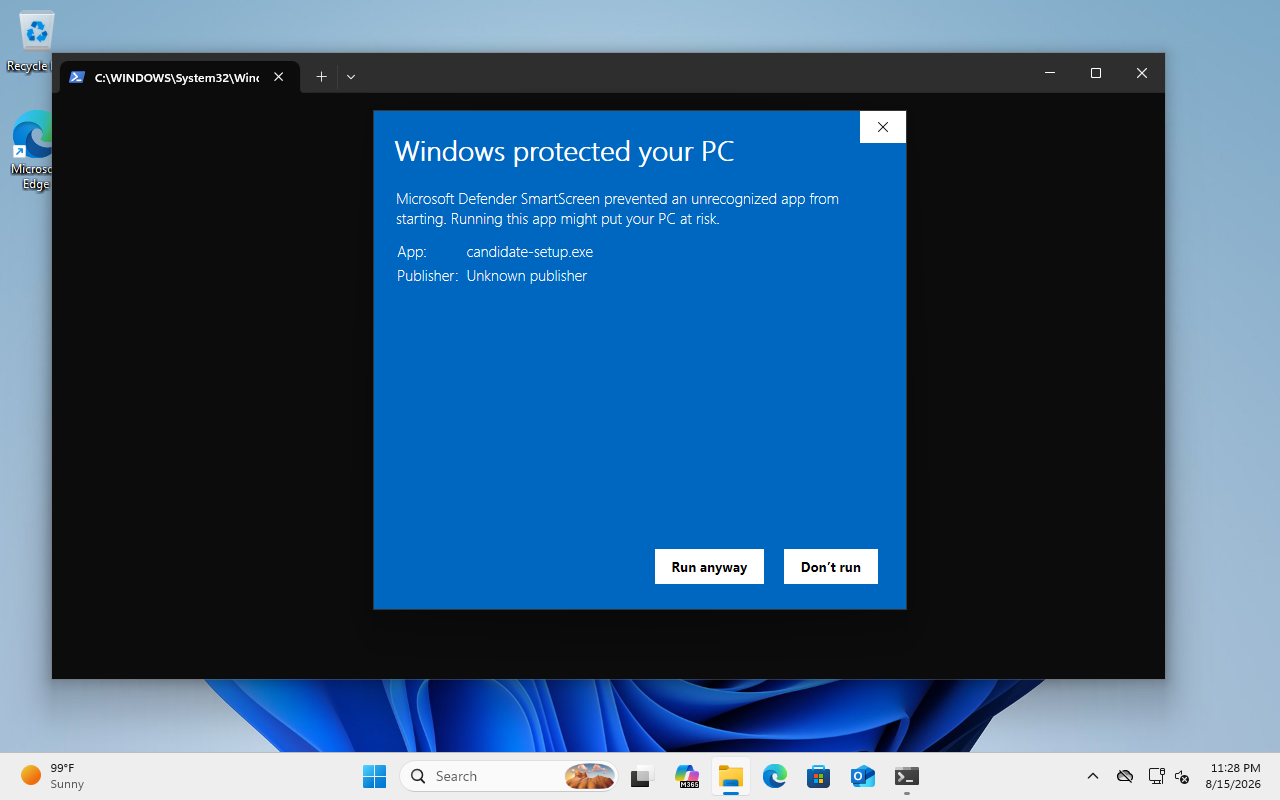This screenshot has width=1280, height=800.
Task: Minimize the Terminal window
Action: point(1050,73)
